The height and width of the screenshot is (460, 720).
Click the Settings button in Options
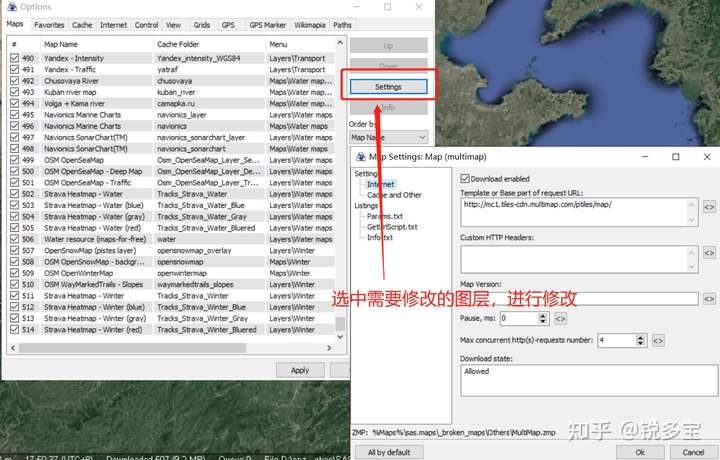coord(388,87)
